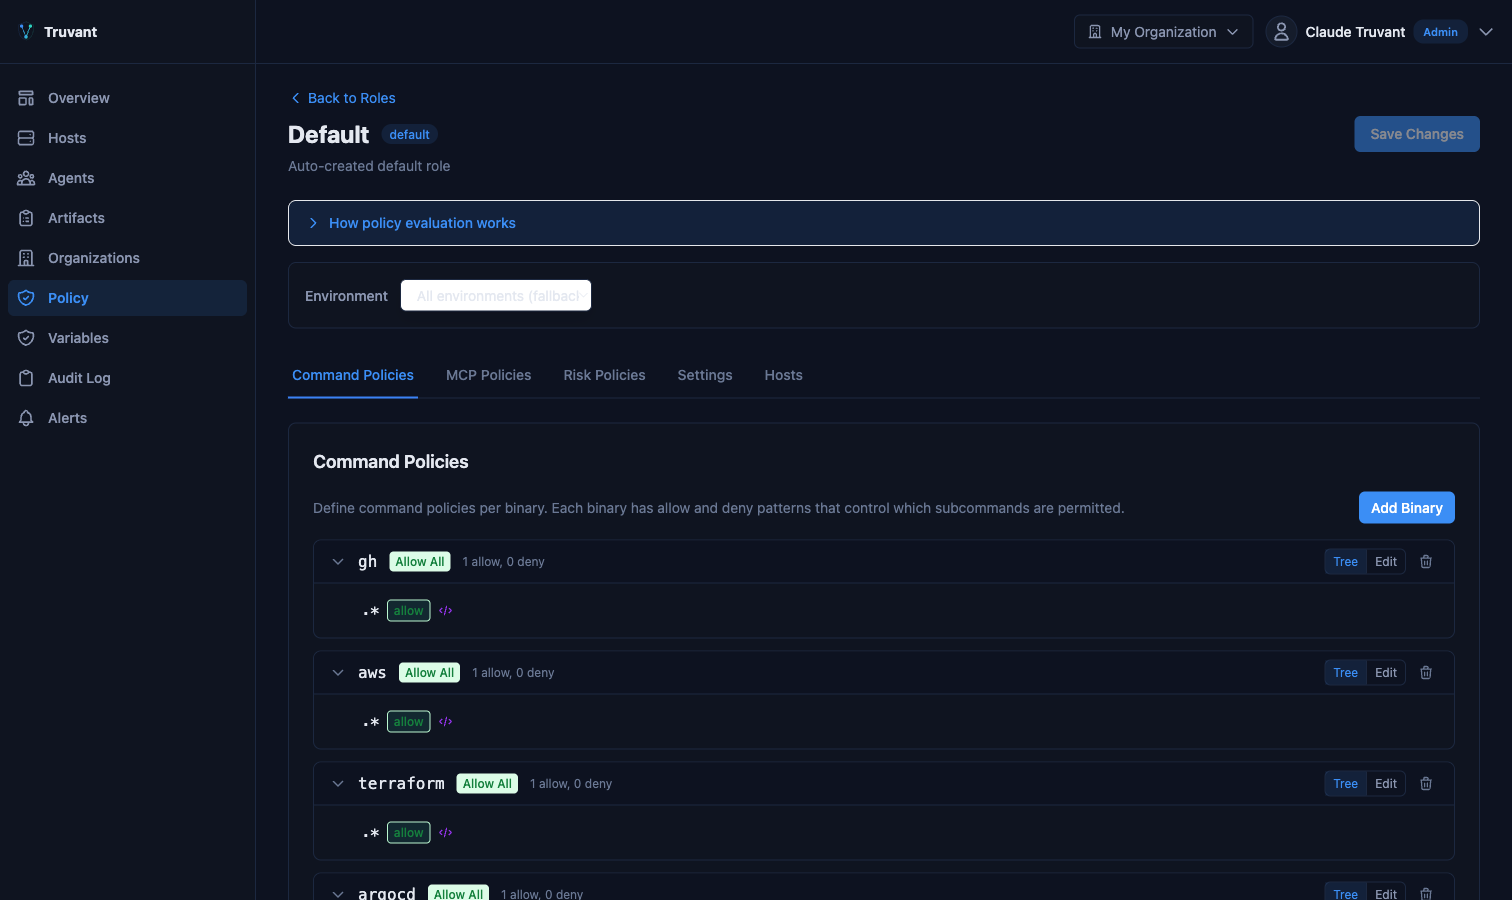Image resolution: width=1512 pixels, height=900 pixels.
Task: Click the code icon in terraform rule
Action: pyautogui.click(x=446, y=833)
